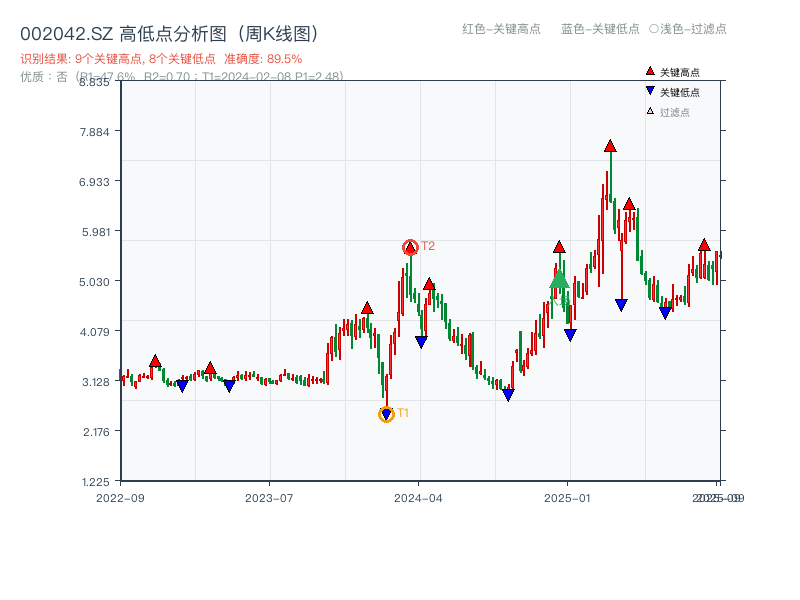Select the blue 关键低点 triangle legend icon
The image size is (800, 600).
pyautogui.click(x=650, y=90)
